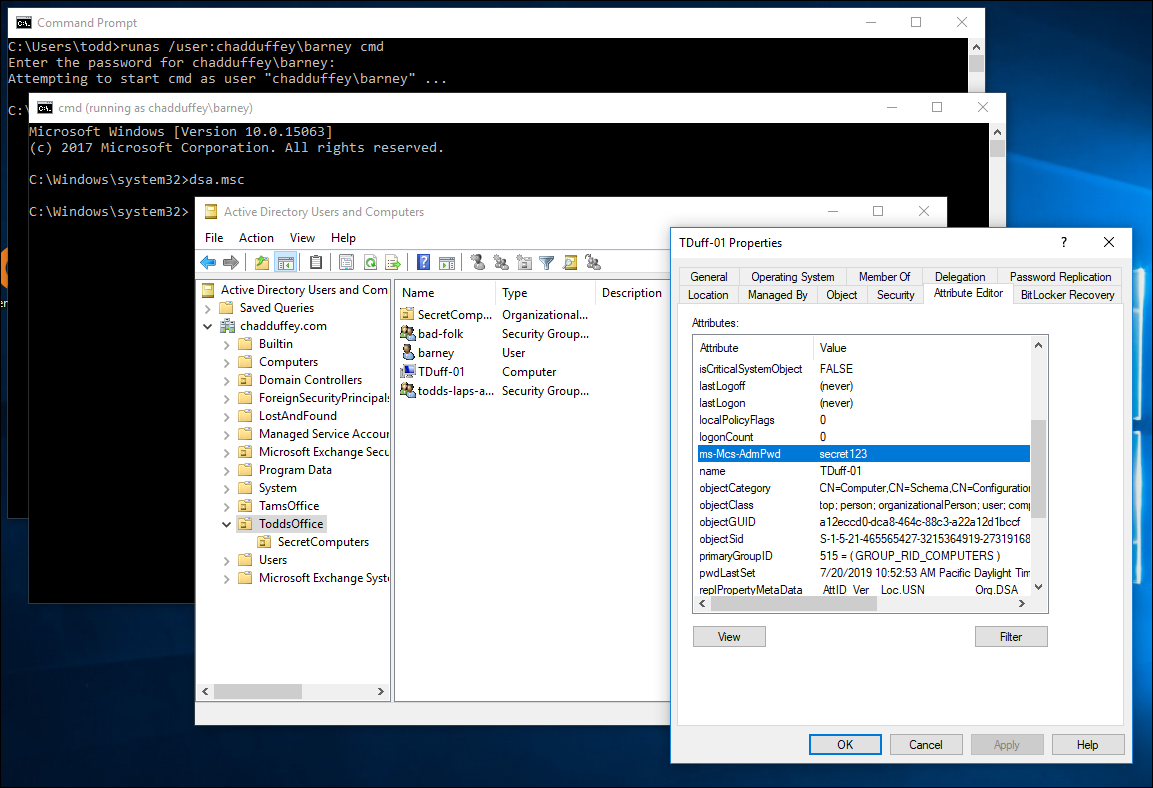Select the pwdLastSet attribute row
Viewport: 1153px width, 788px height.
tap(863, 573)
